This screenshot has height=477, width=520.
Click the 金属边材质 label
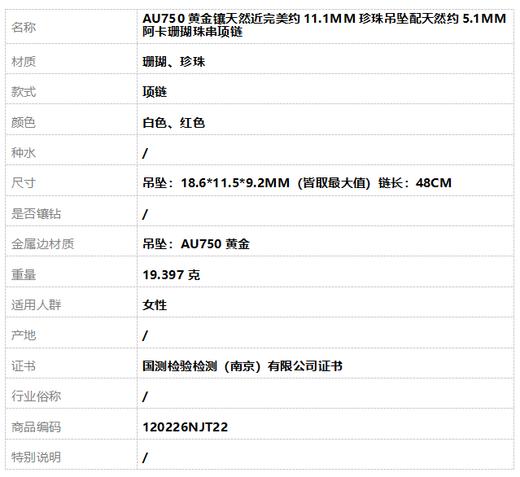43,244
